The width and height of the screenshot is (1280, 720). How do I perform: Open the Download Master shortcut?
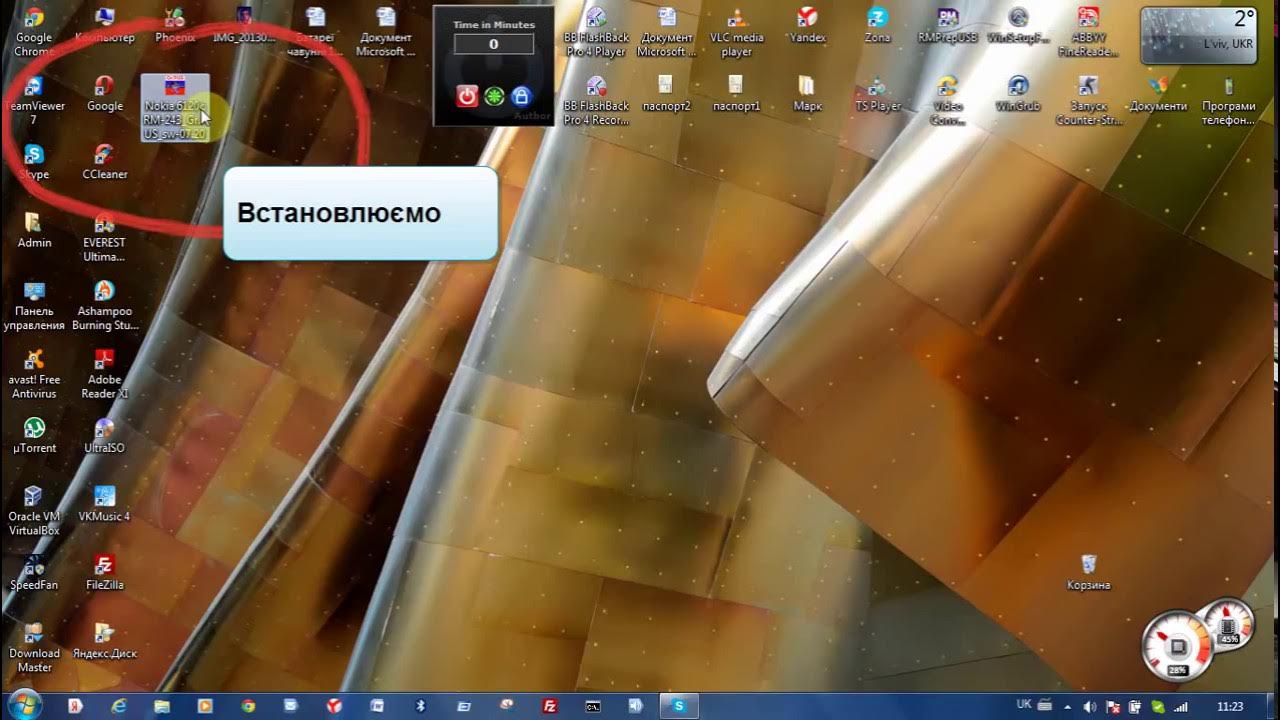coord(34,647)
